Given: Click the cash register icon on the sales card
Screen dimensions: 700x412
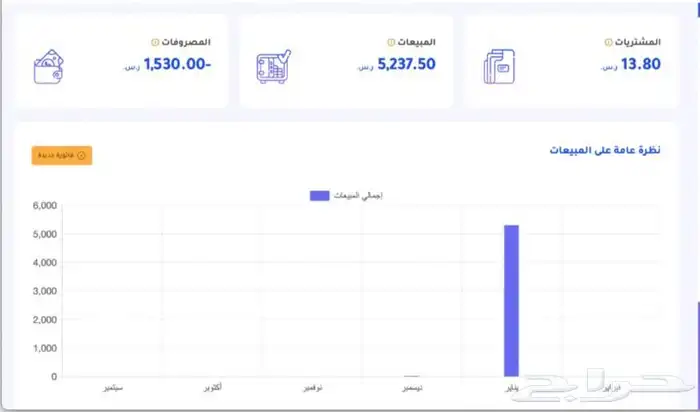Looking at the screenshot, I should tap(273, 67).
